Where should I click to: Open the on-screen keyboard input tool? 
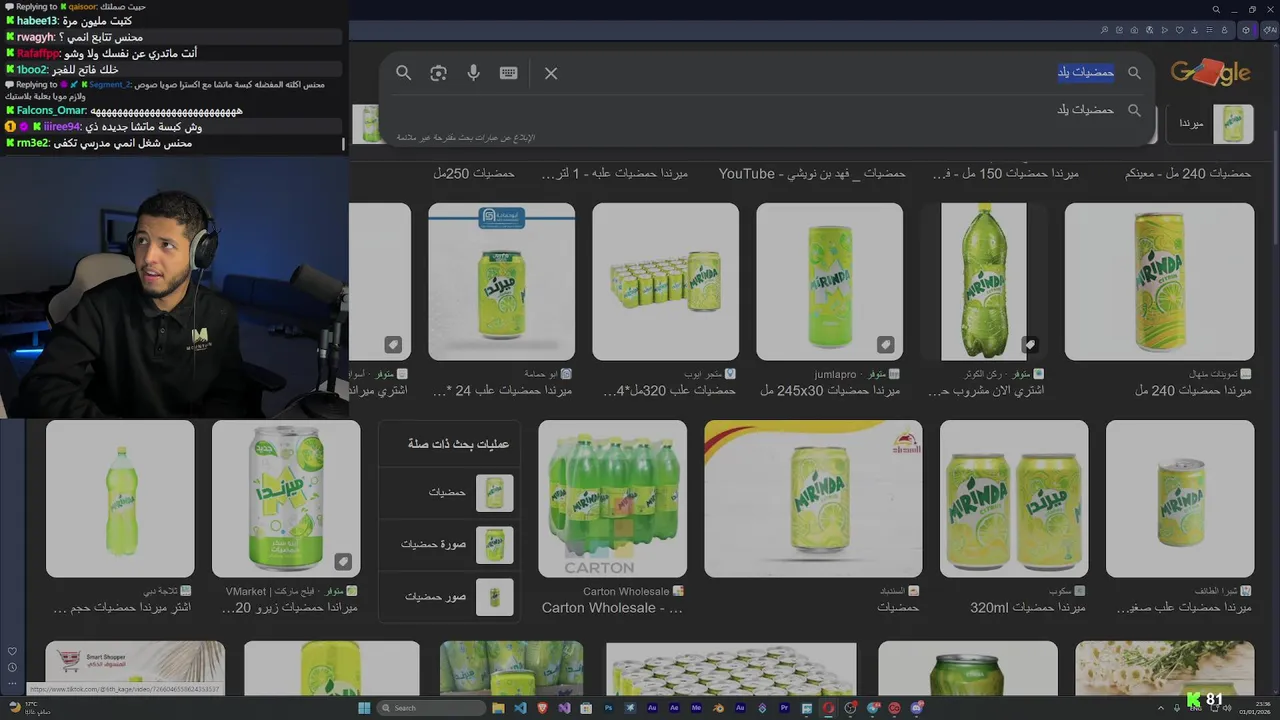coord(508,73)
